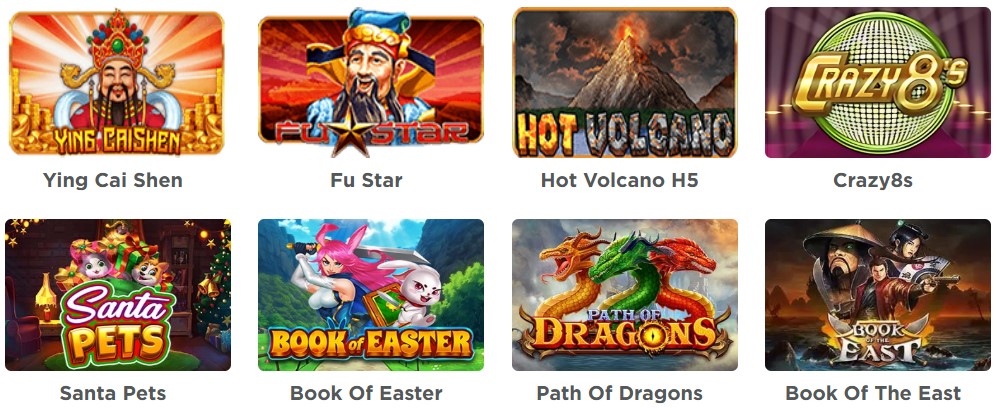997x408 pixels.
Task: Open the "Hot Volcano H5" title link
Action: (x=619, y=180)
